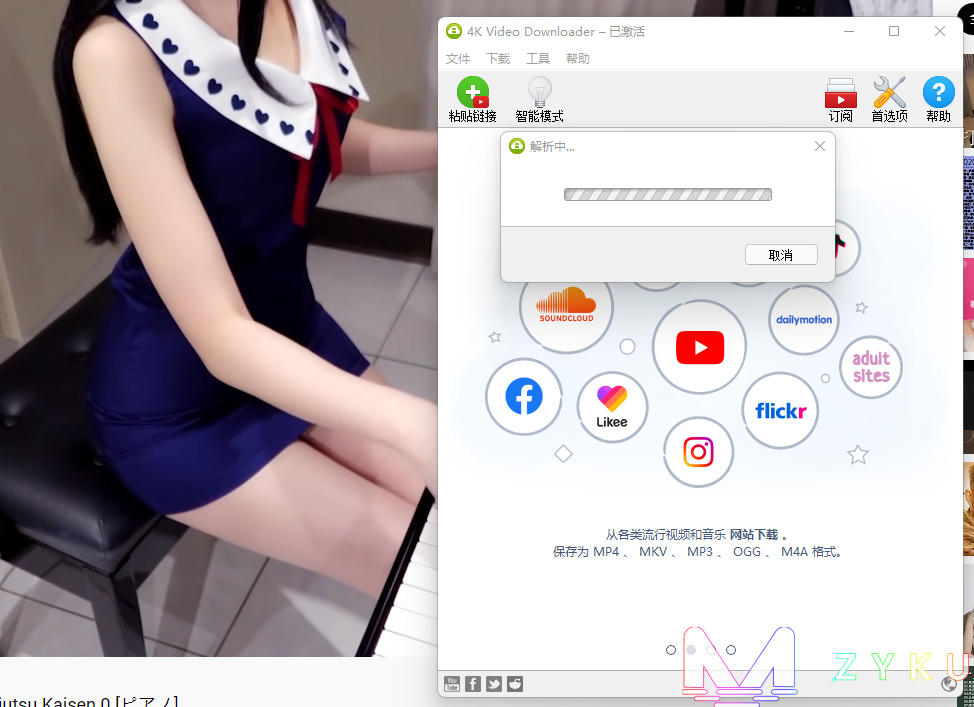
Task: Open Preferences (首选项) tools icon
Action: point(889,93)
